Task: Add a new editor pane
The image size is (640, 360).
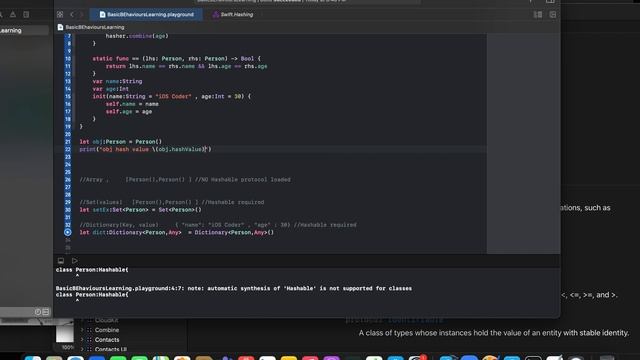Action: click(553, 14)
